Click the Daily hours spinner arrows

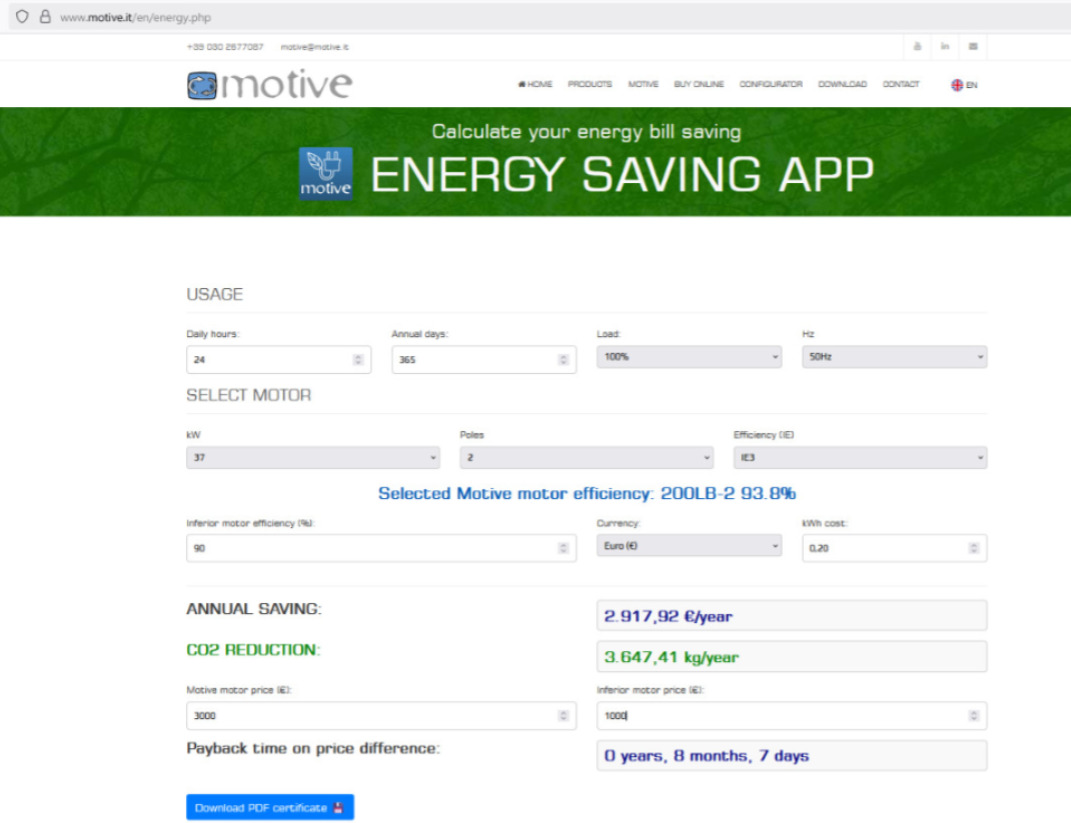coord(358,359)
